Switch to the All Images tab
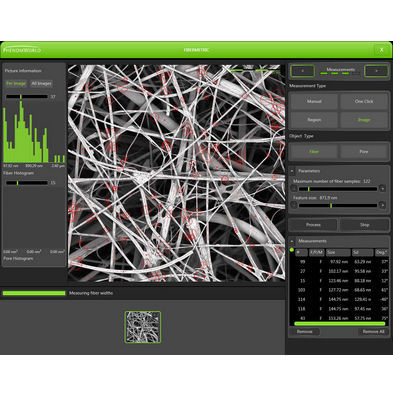 coord(41,83)
